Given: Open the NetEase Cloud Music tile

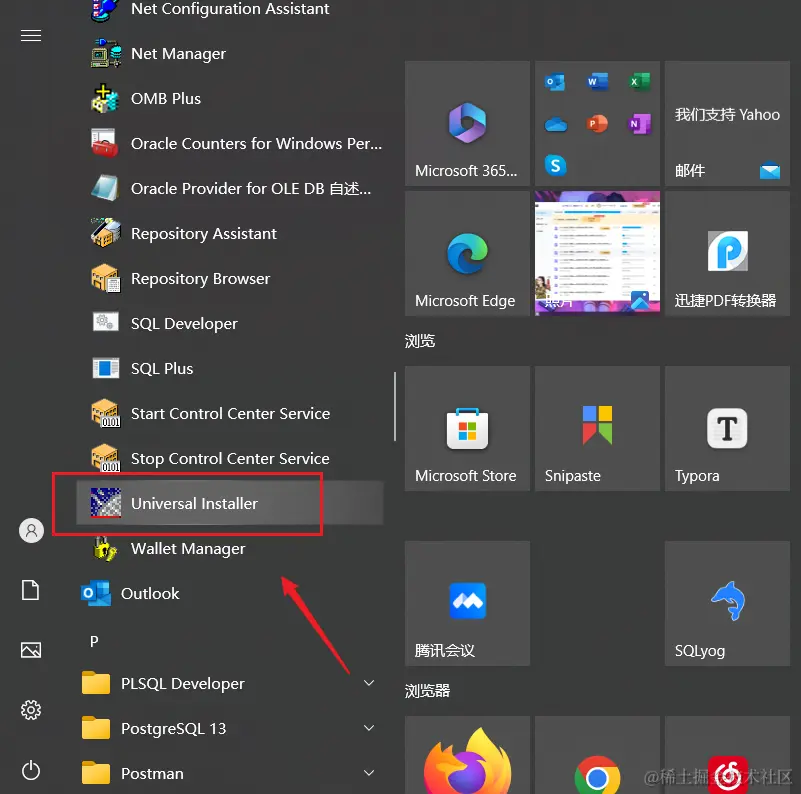Looking at the screenshot, I should point(727,755).
